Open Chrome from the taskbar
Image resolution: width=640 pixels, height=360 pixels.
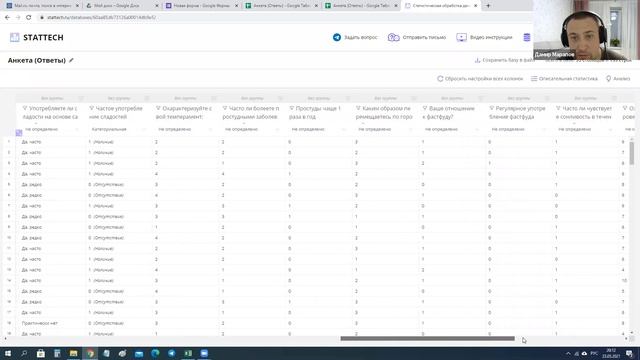pyautogui.click(x=90, y=353)
